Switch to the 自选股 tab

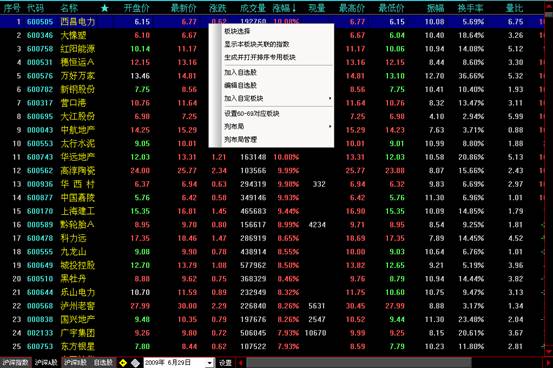click(x=103, y=363)
